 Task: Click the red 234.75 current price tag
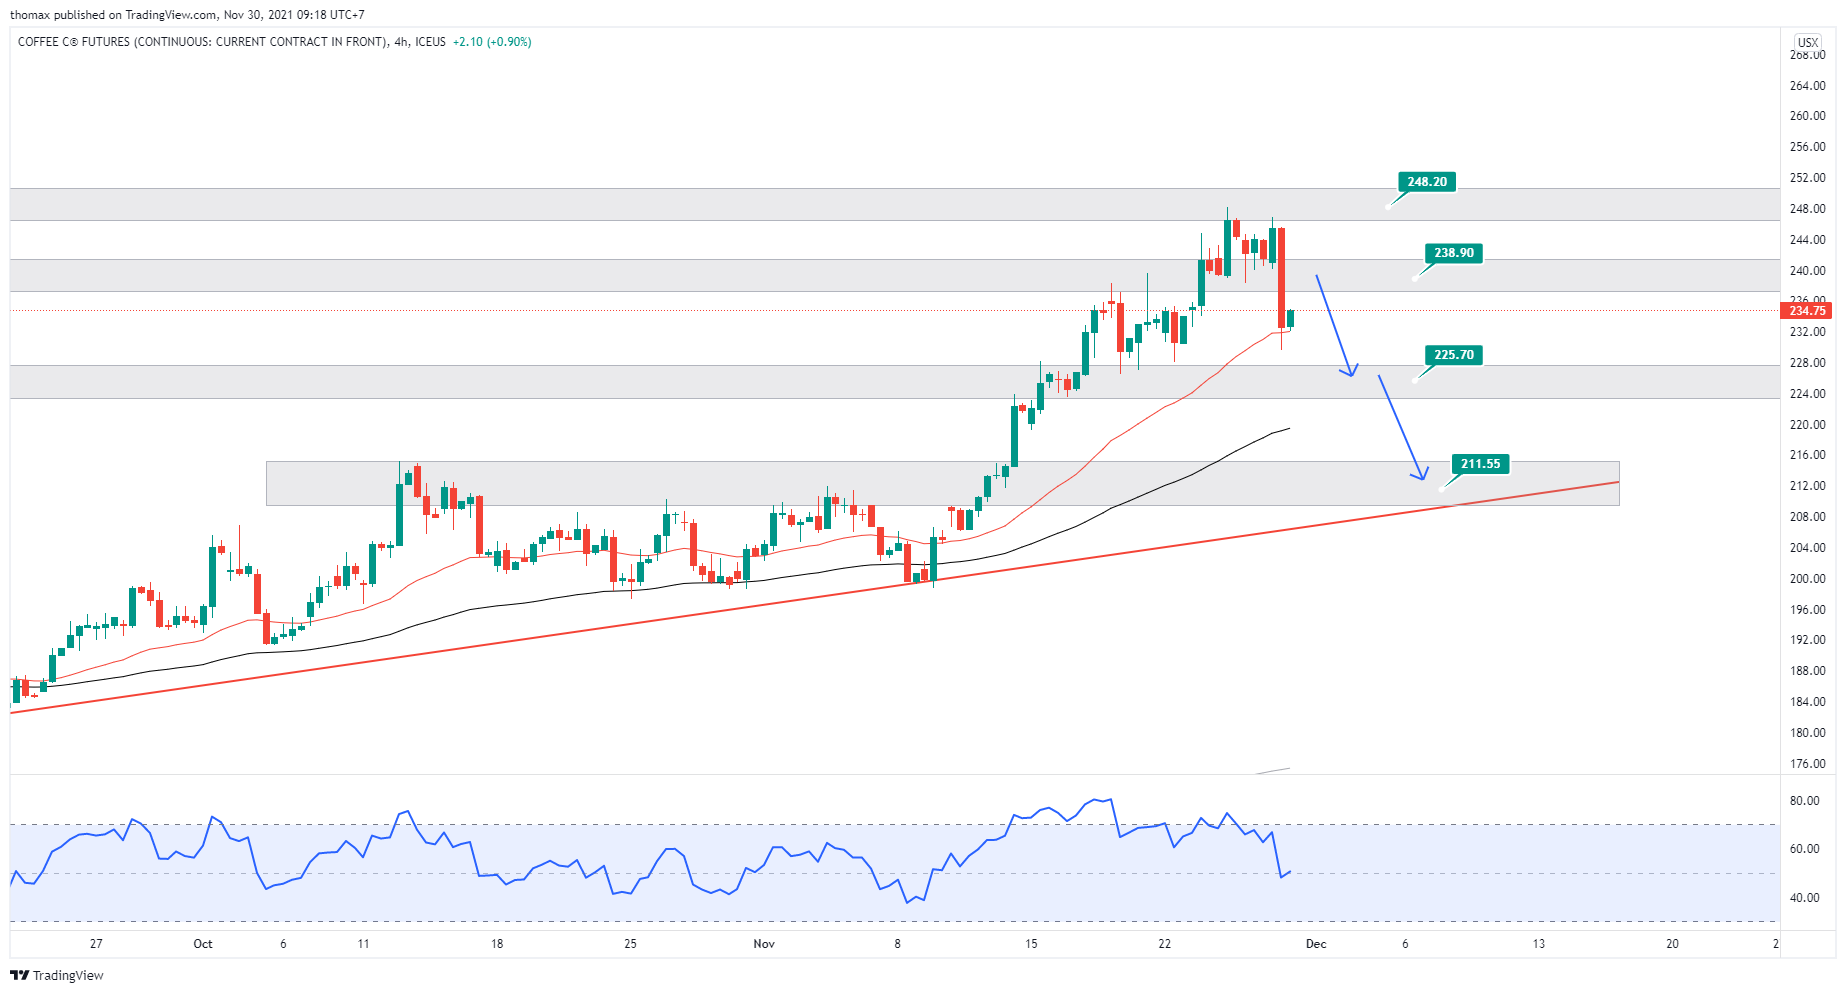[1807, 311]
